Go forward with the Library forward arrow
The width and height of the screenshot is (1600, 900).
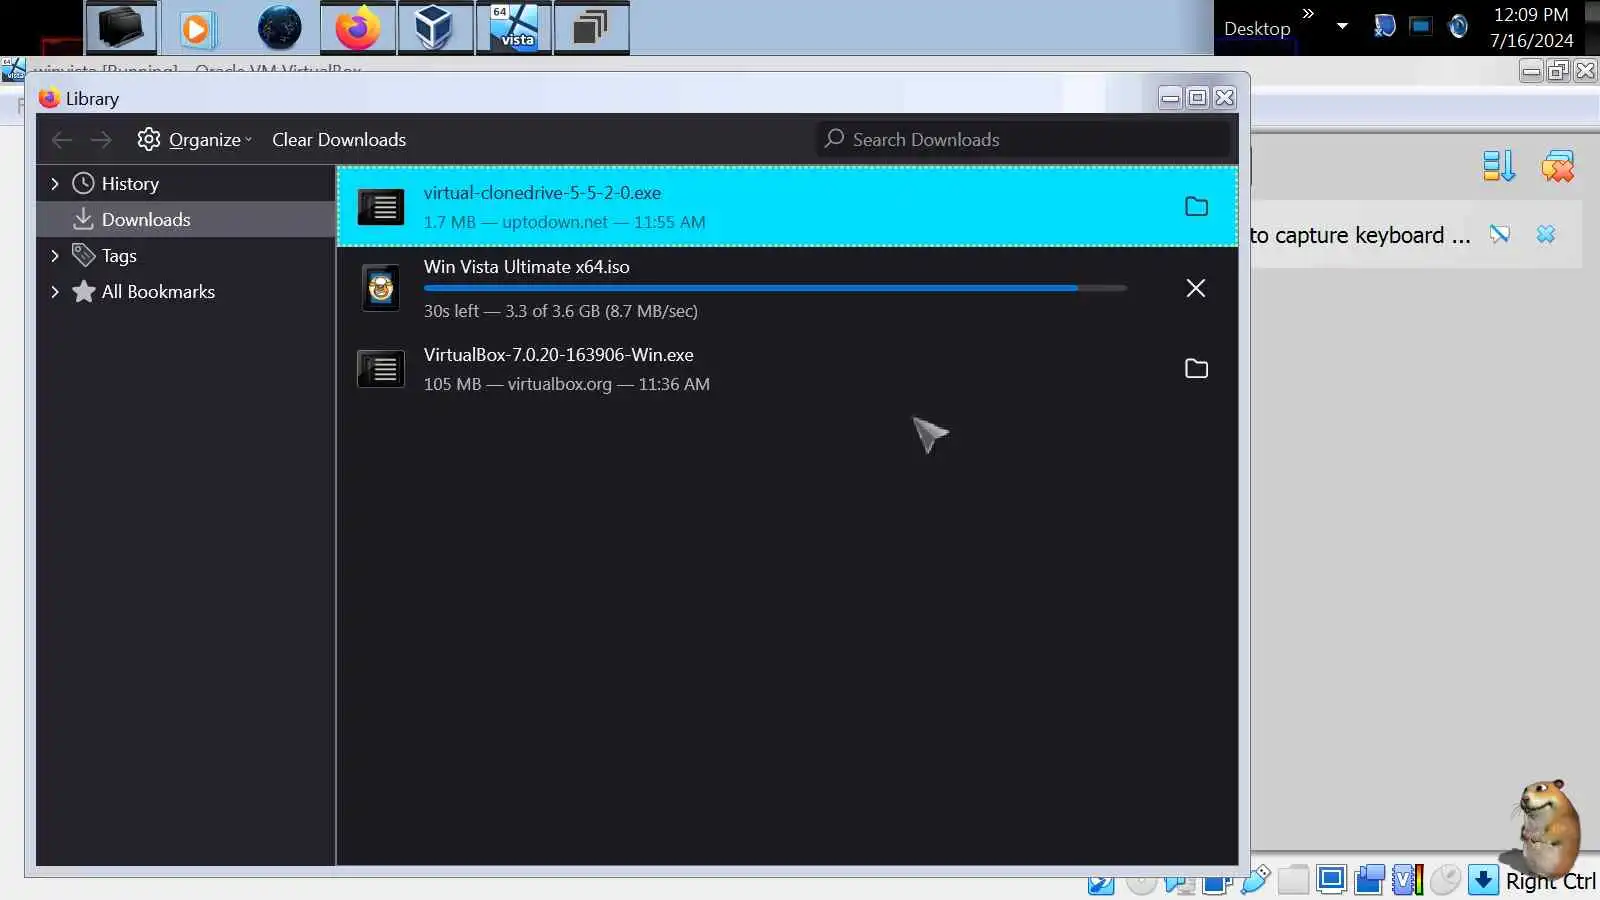(101, 140)
